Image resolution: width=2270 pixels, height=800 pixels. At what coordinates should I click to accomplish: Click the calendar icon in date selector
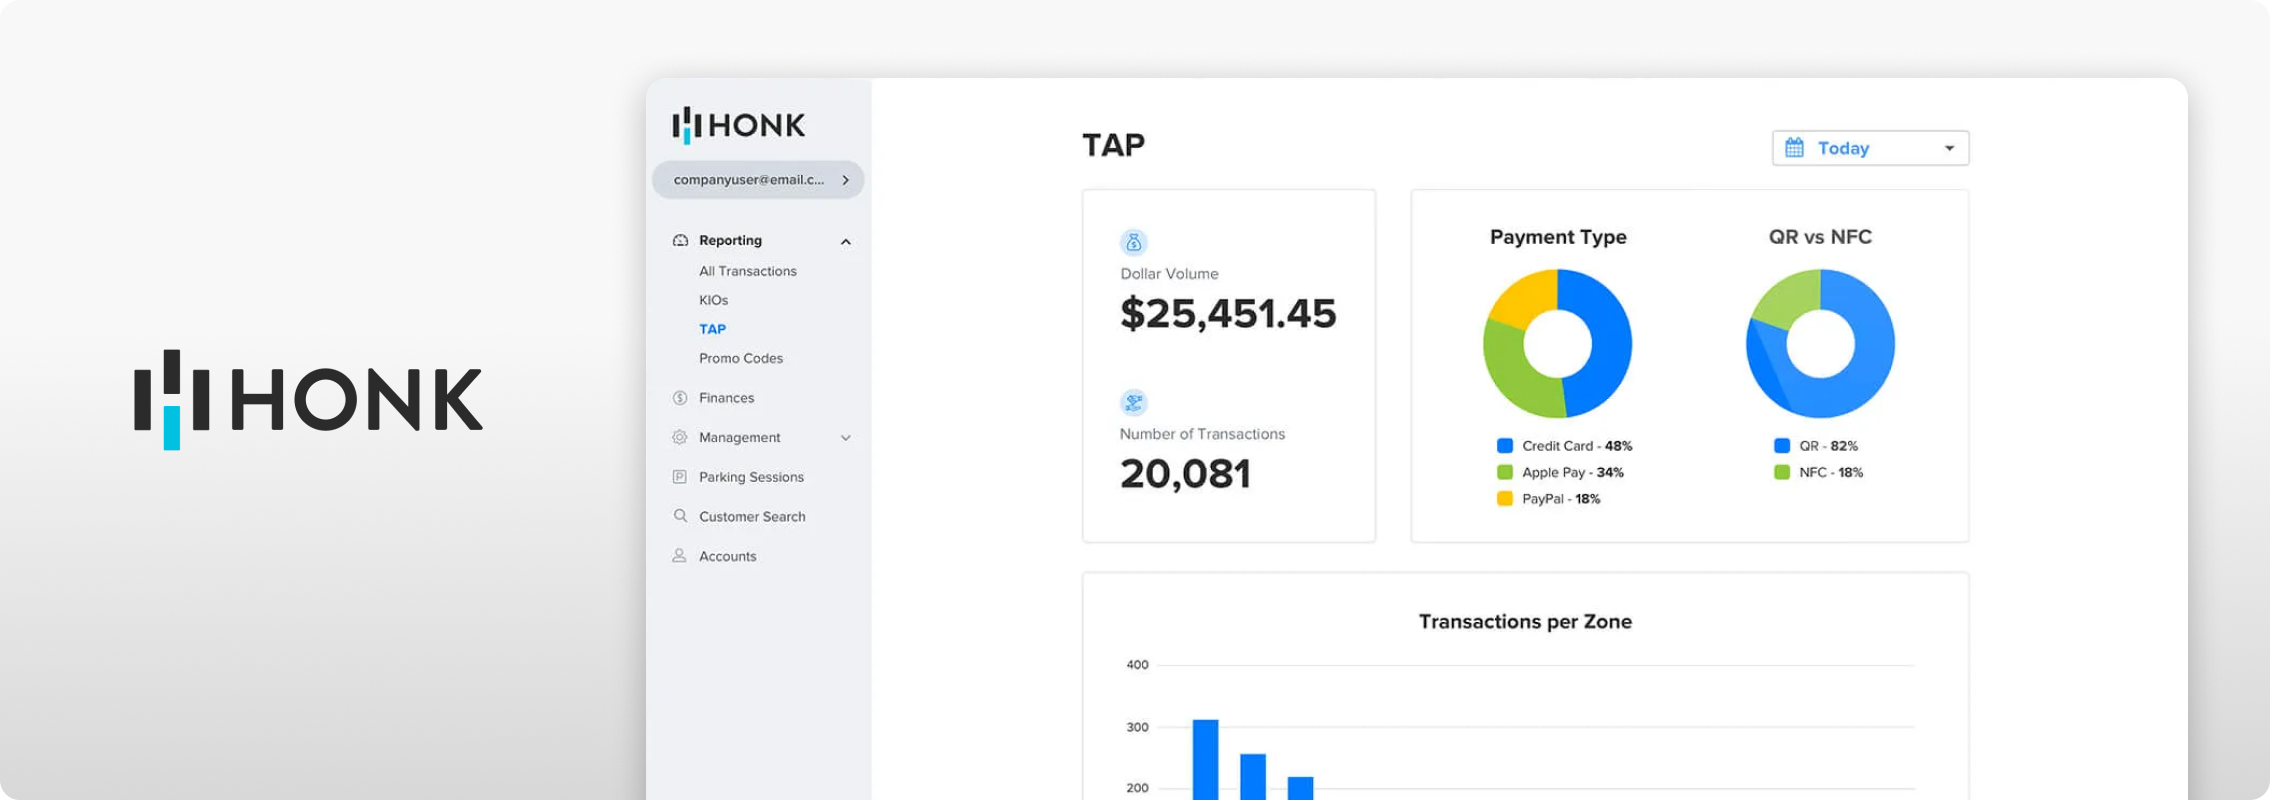click(x=1795, y=148)
